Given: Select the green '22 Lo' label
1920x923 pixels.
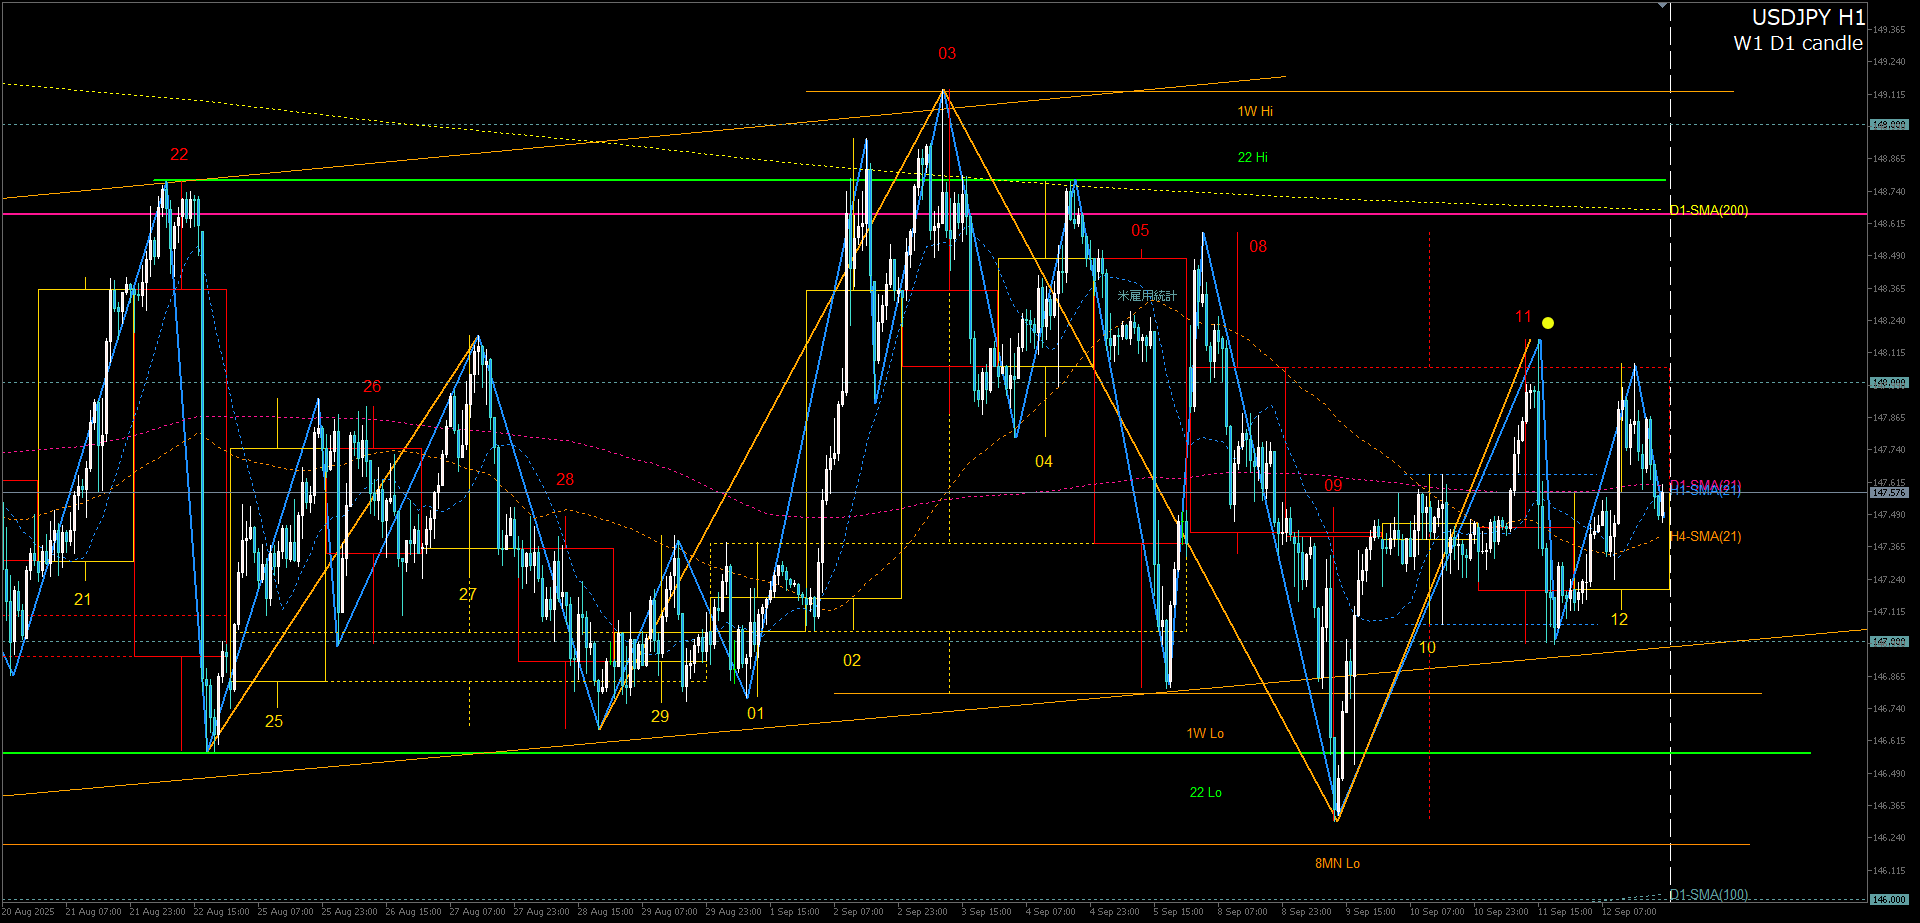Looking at the screenshot, I should (x=1205, y=792).
